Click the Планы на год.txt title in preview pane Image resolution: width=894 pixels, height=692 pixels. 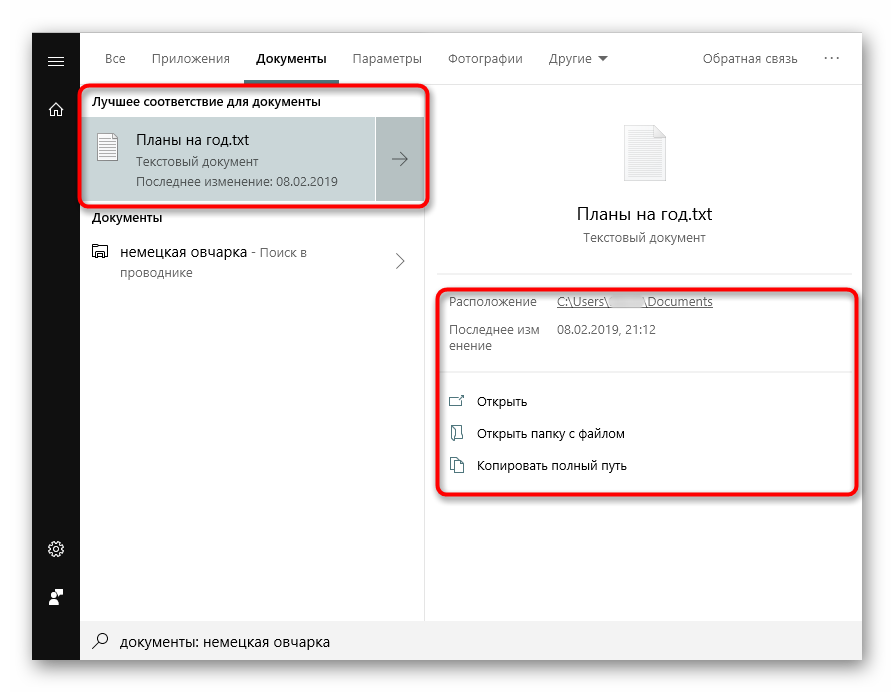pos(644,214)
